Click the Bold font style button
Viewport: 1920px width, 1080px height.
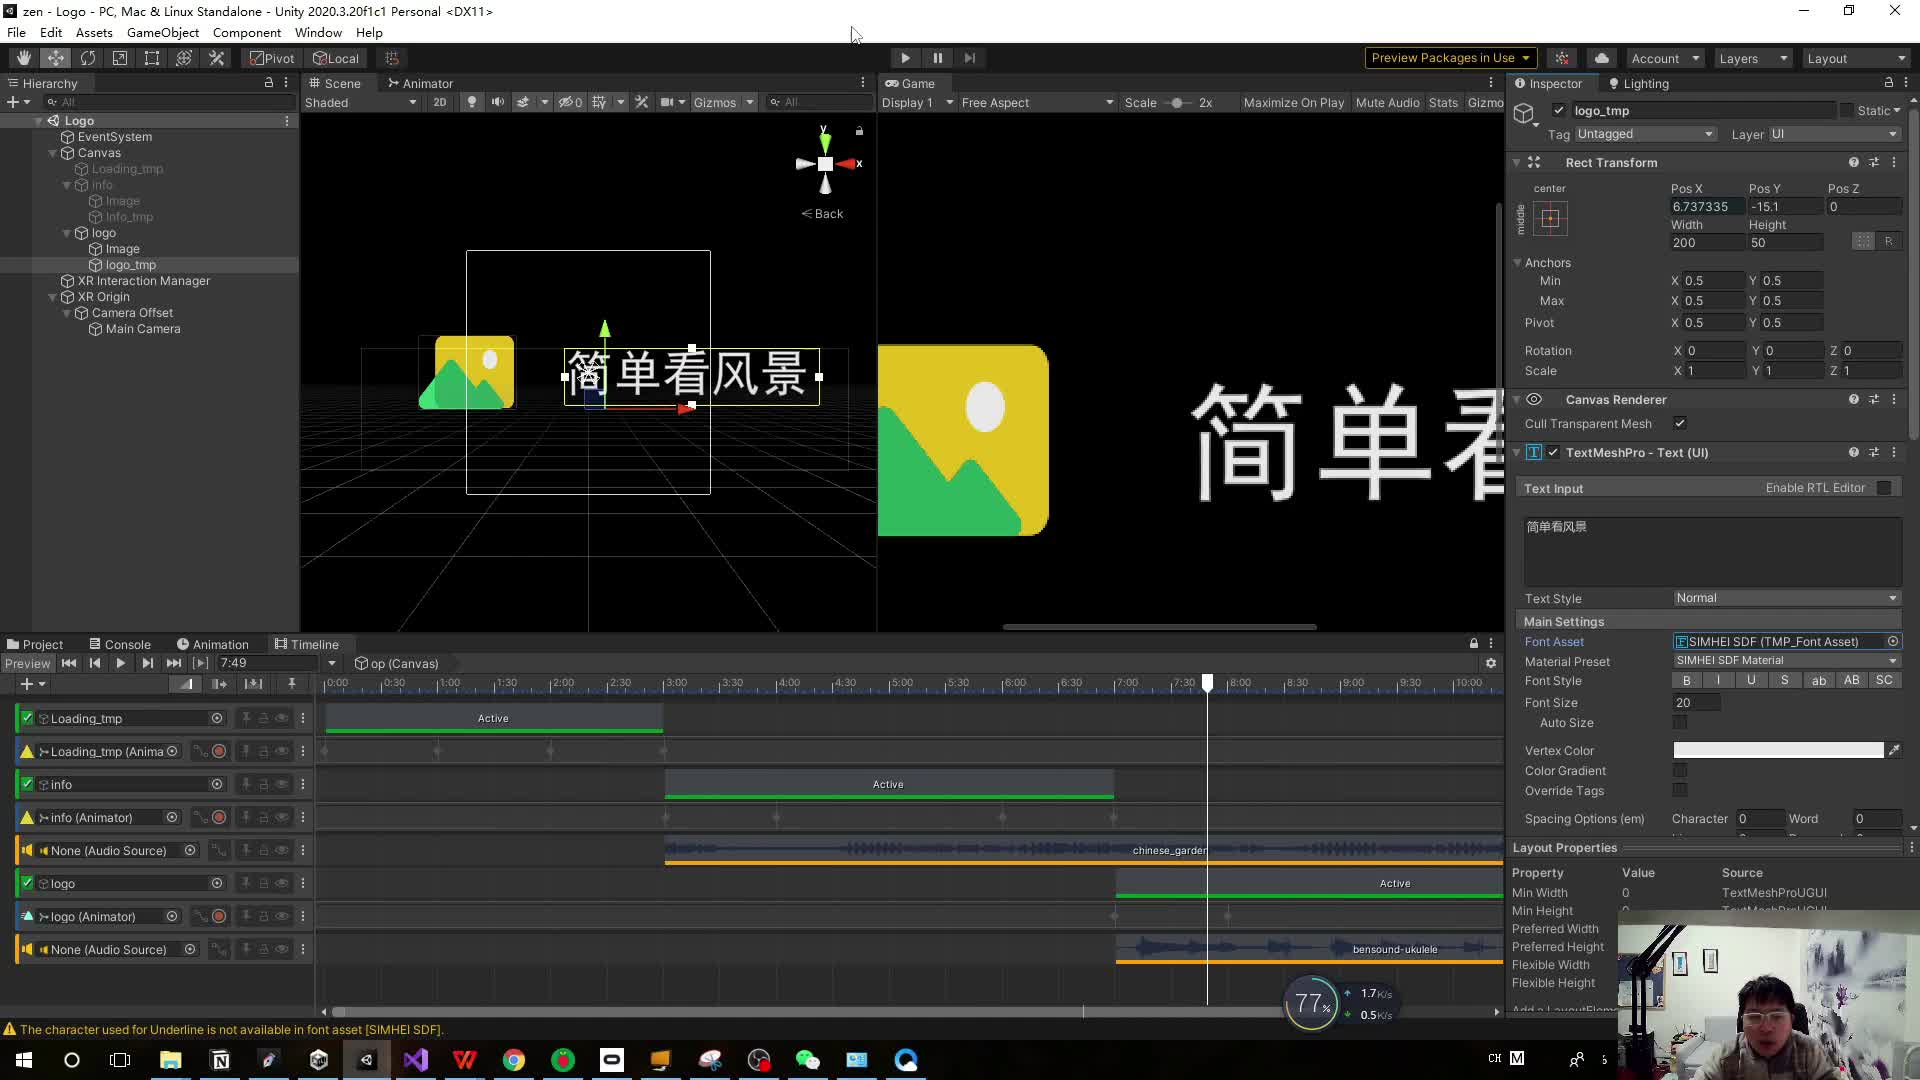click(x=1687, y=680)
